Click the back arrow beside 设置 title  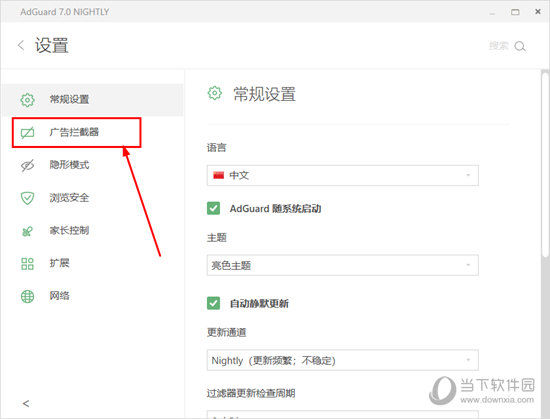21,45
